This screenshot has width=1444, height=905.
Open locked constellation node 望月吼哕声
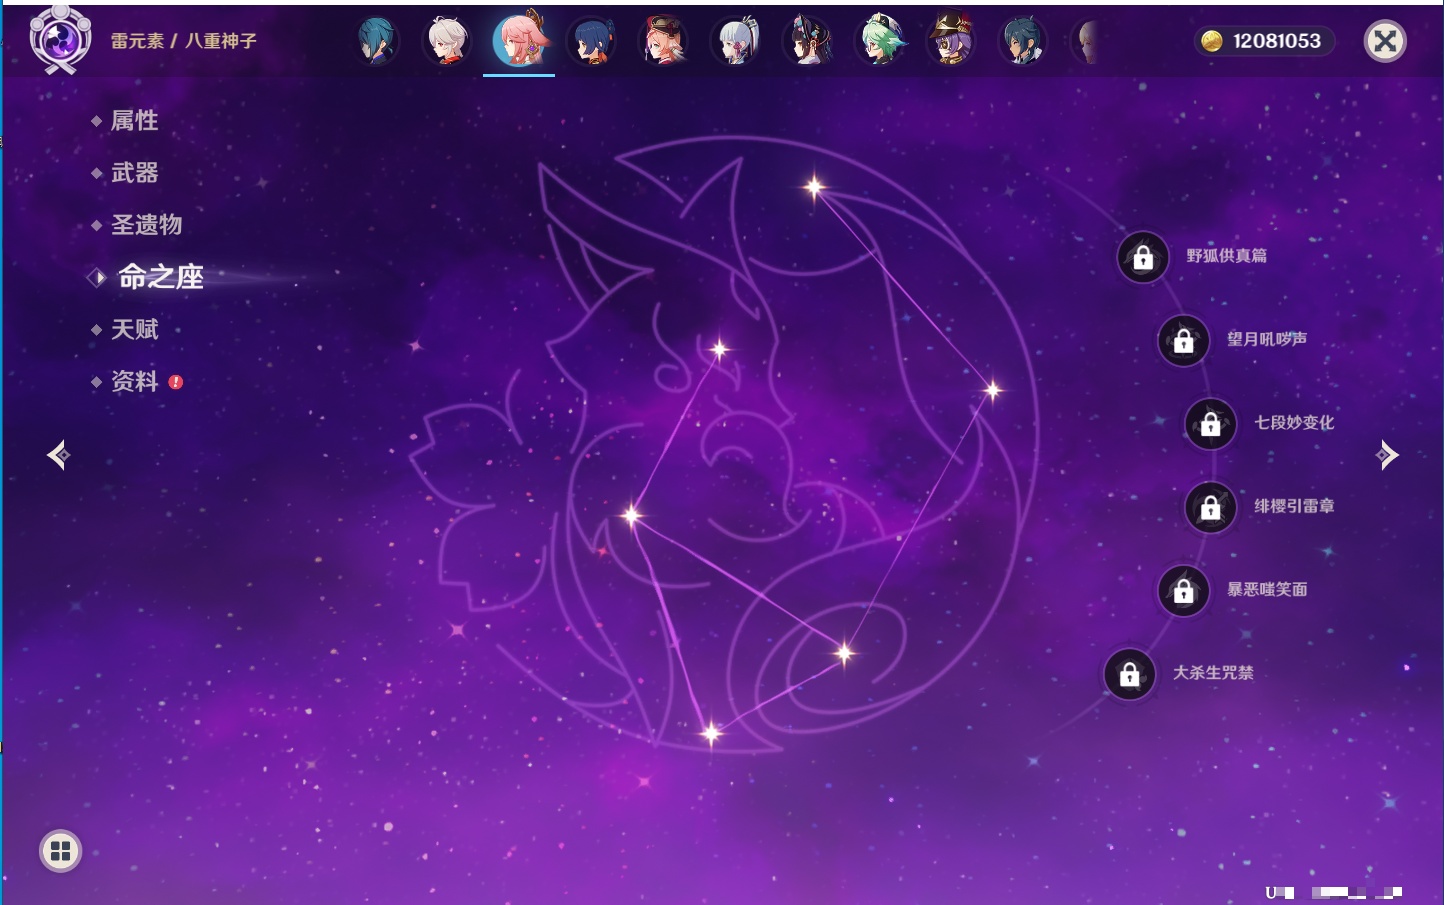coord(1184,340)
